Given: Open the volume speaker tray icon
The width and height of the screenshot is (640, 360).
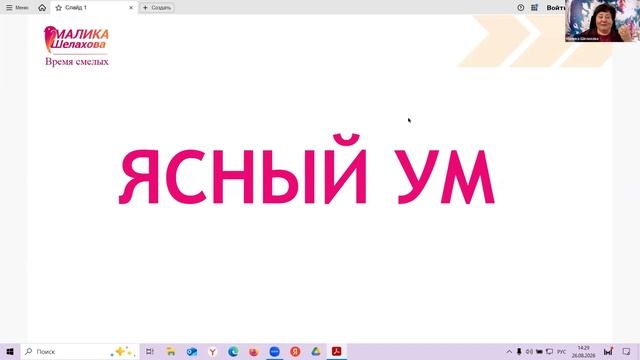Looking at the screenshot, I should (529, 351).
